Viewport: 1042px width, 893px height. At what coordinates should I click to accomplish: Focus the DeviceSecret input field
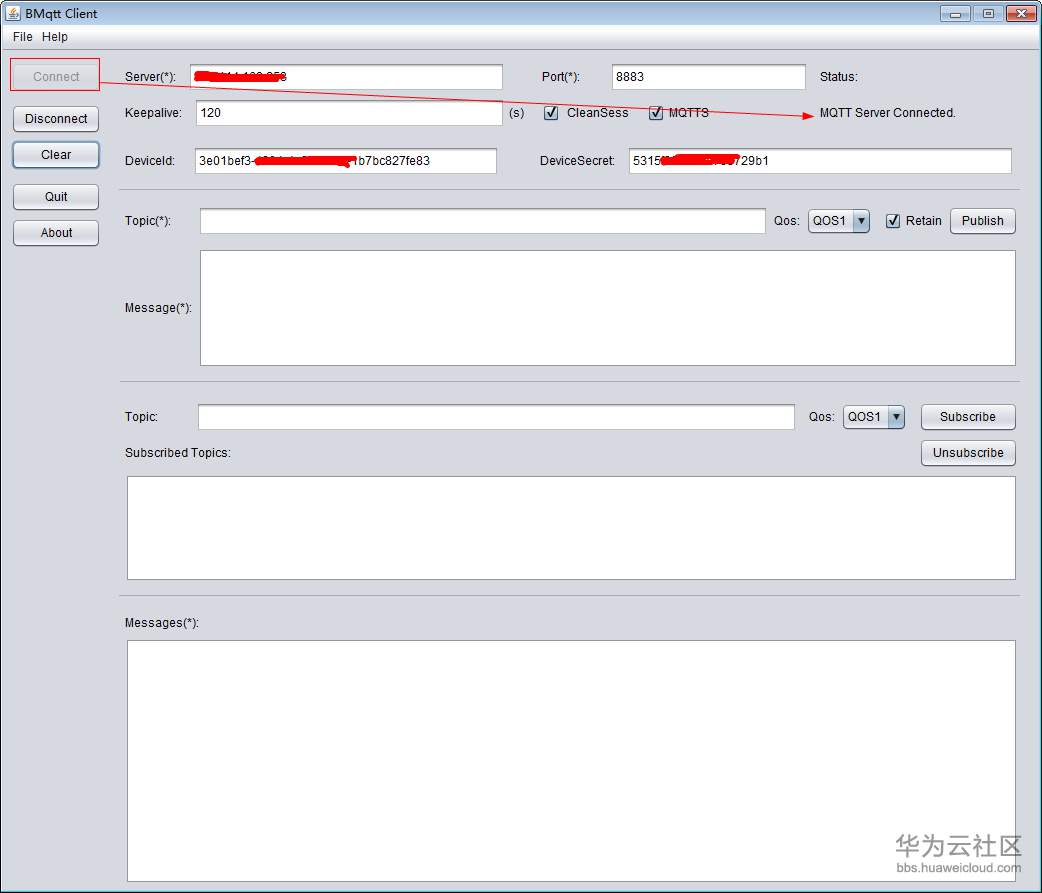pyautogui.click(x=820, y=161)
